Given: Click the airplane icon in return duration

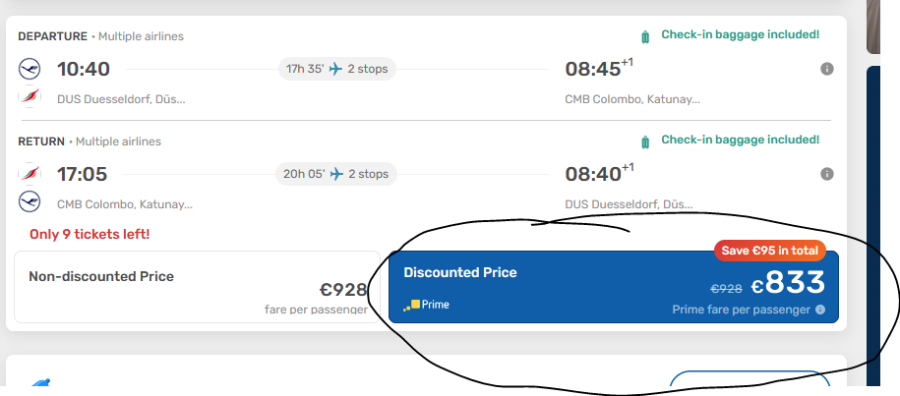Looking at the screenshot, I should (336, 174).
